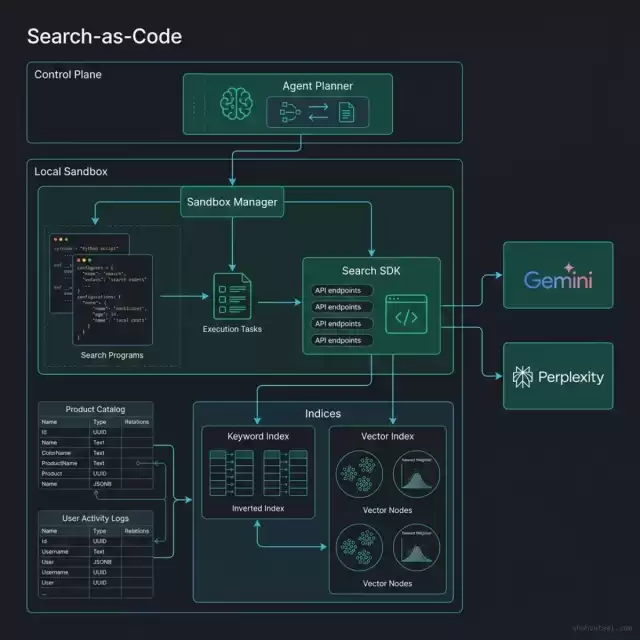Image resolution: width=640 pixels, height=640 pixels.
Task: Click the Gemini sparkle star icon
Action: click(569, 268)
